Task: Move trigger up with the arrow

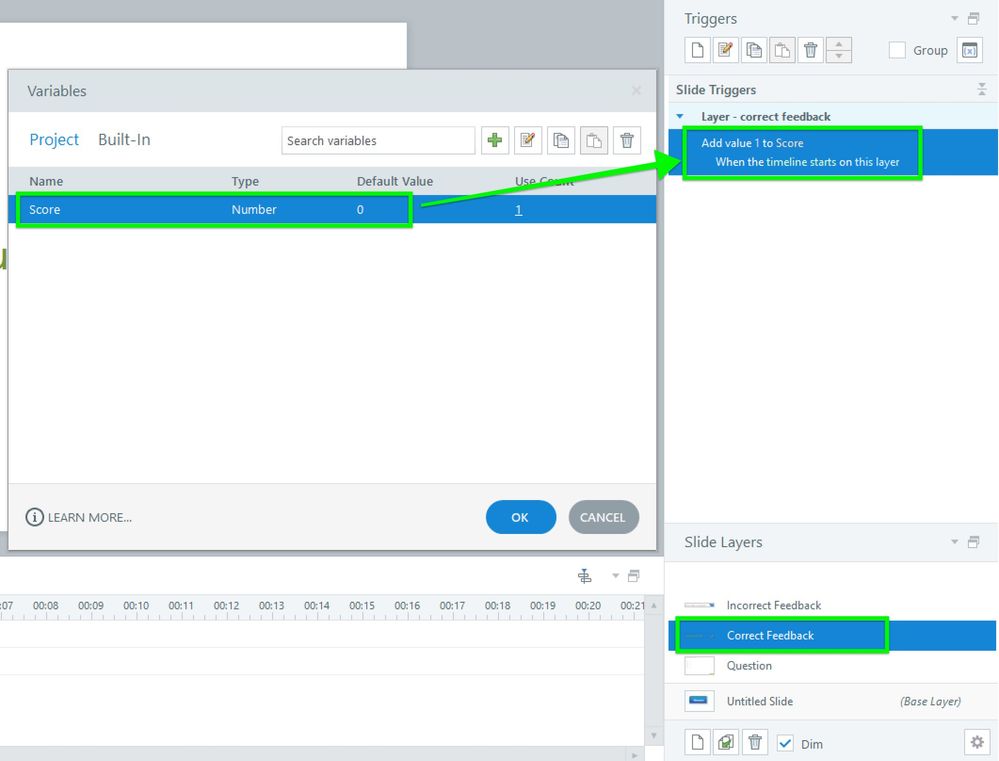Action: (x=838, y=44)
